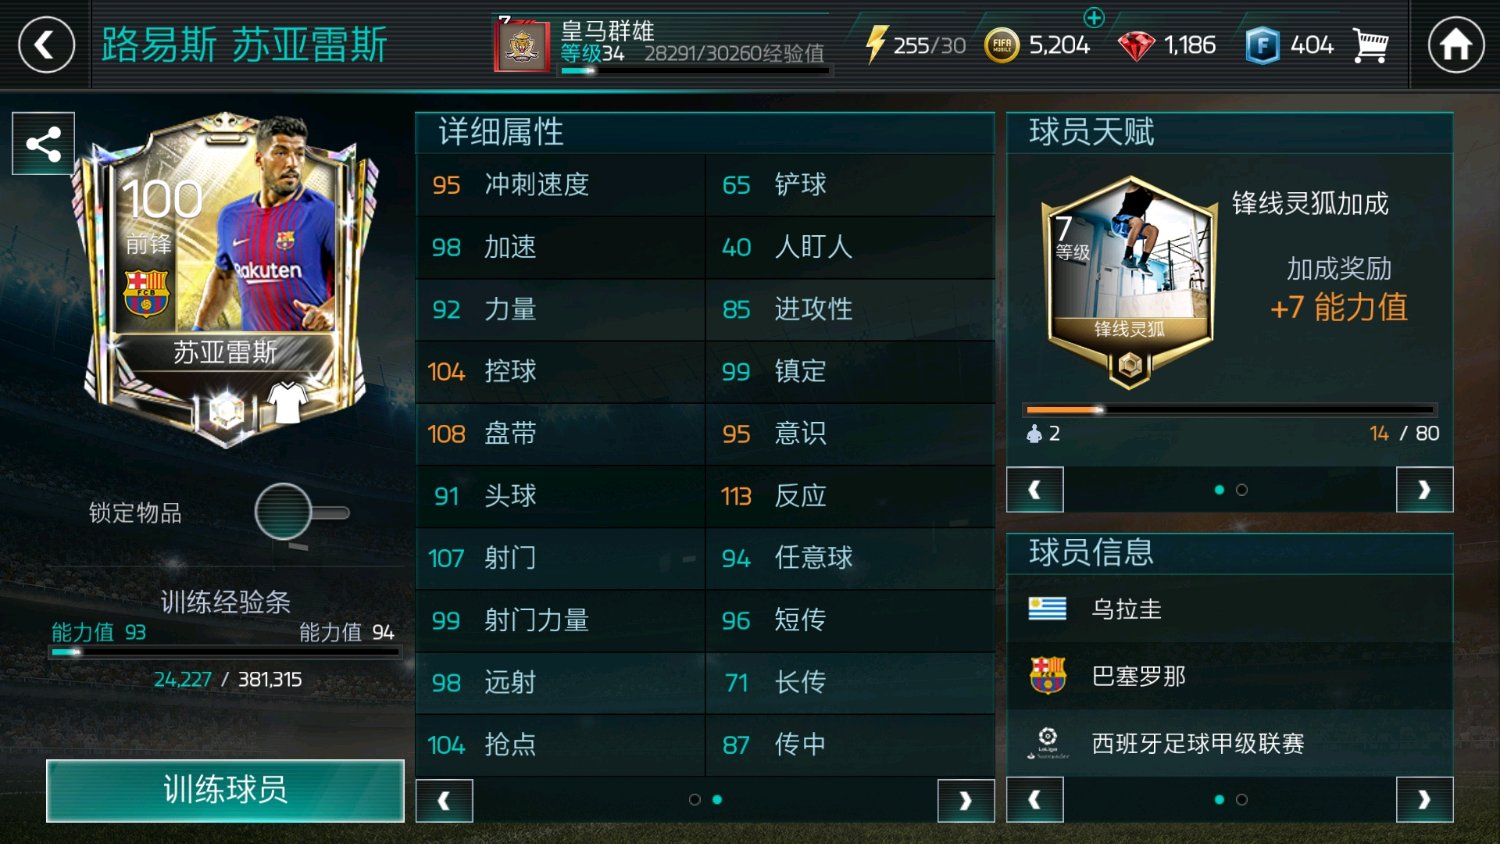This screenshot has width=1500, height=844.
Task: Go to previous 球员信息 page
Action: (x=1034, y=799)
